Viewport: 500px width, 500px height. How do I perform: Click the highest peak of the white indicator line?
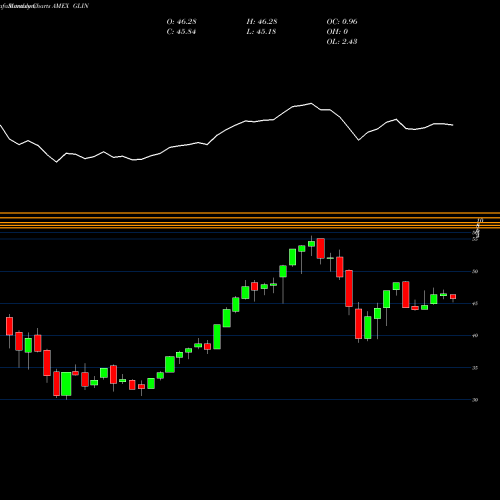point(311,103)
